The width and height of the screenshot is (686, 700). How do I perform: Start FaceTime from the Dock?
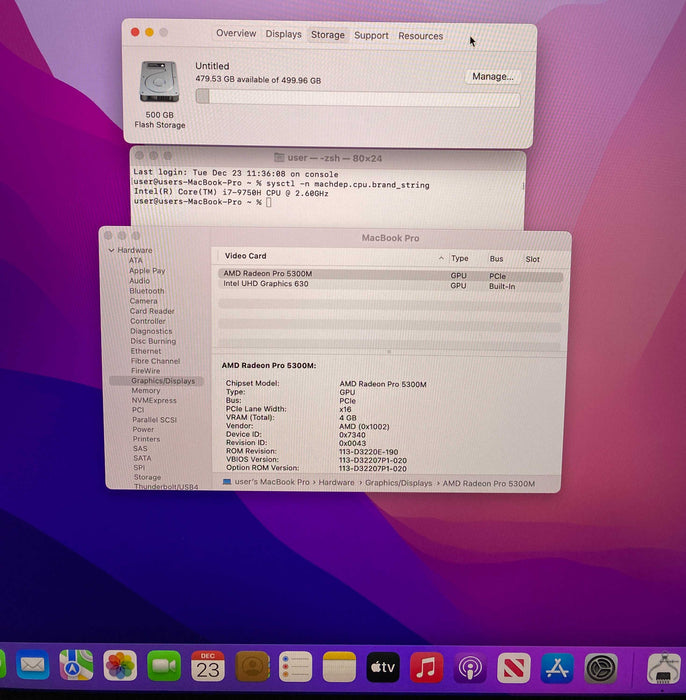(164, 666)
